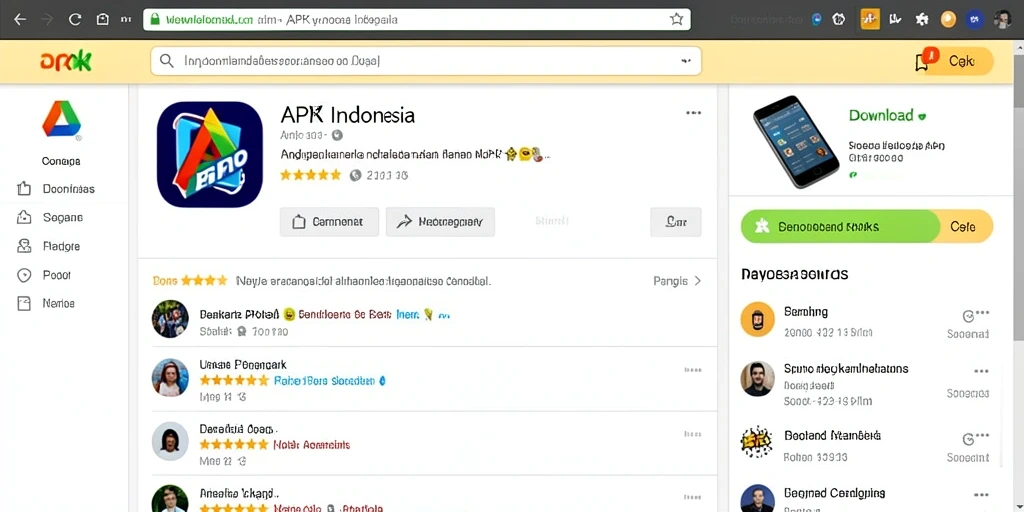Click the phone preview image
The height and width of the screenshot is (512, 1024).
795,141
